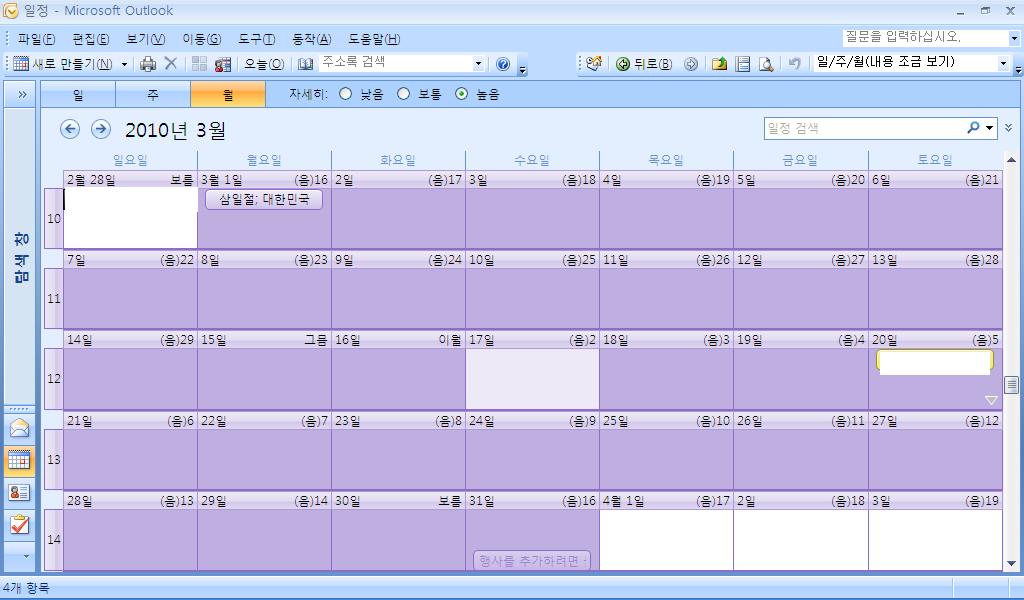The height and width of the screenshot is (600, 1024).
Task: Click the new appointment box on the 20th
Action: tap(935, 362)
